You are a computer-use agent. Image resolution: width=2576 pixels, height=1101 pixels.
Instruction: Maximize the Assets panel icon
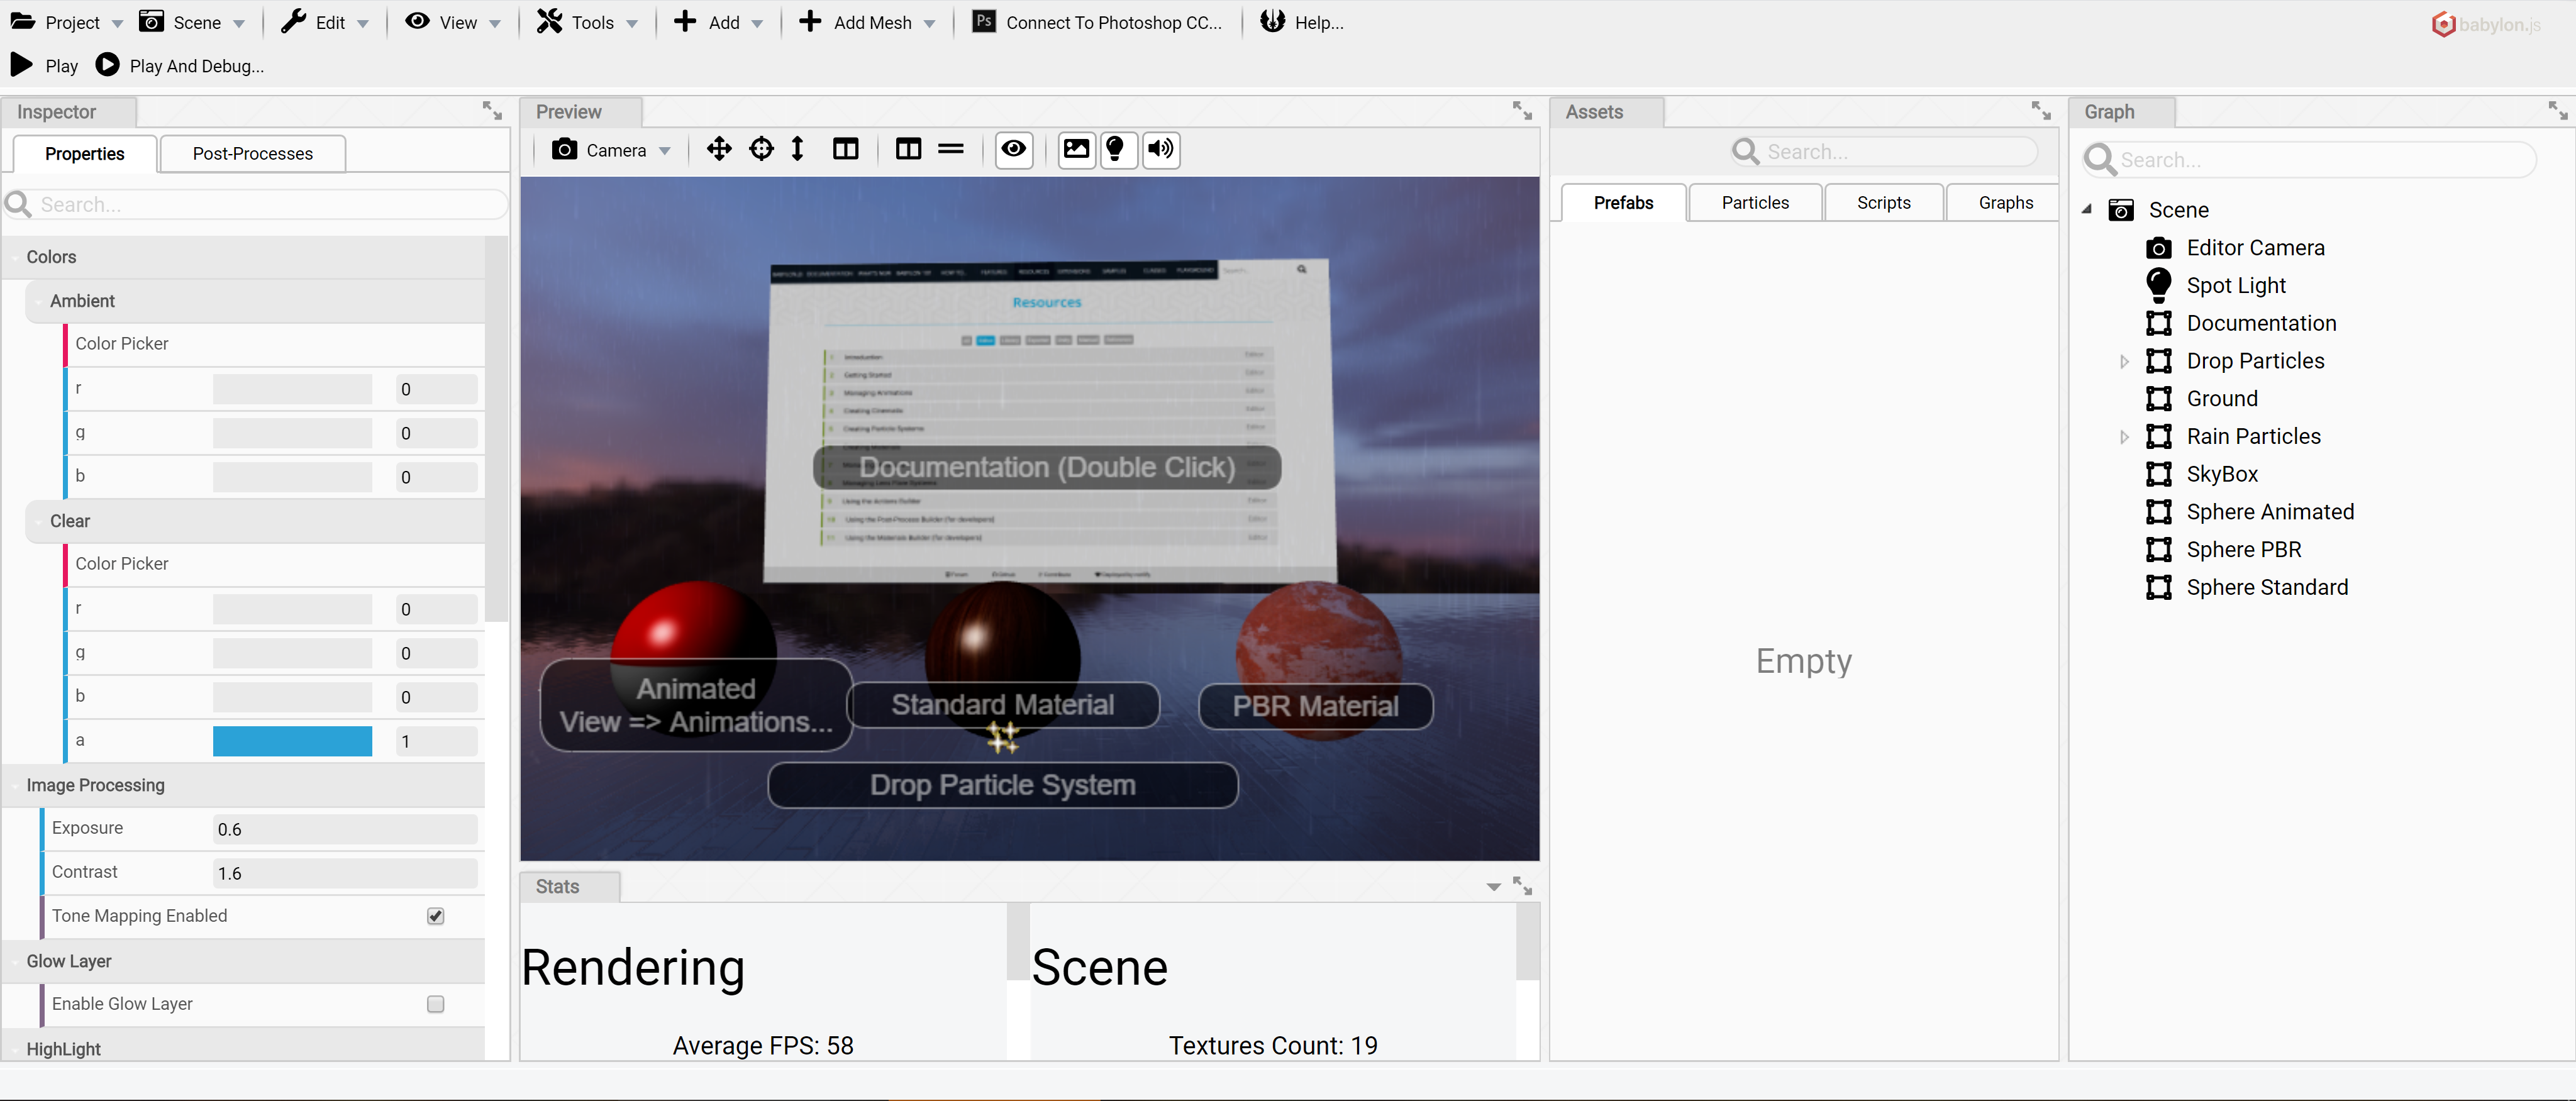pyautogui.click(x=2041, y=111)
